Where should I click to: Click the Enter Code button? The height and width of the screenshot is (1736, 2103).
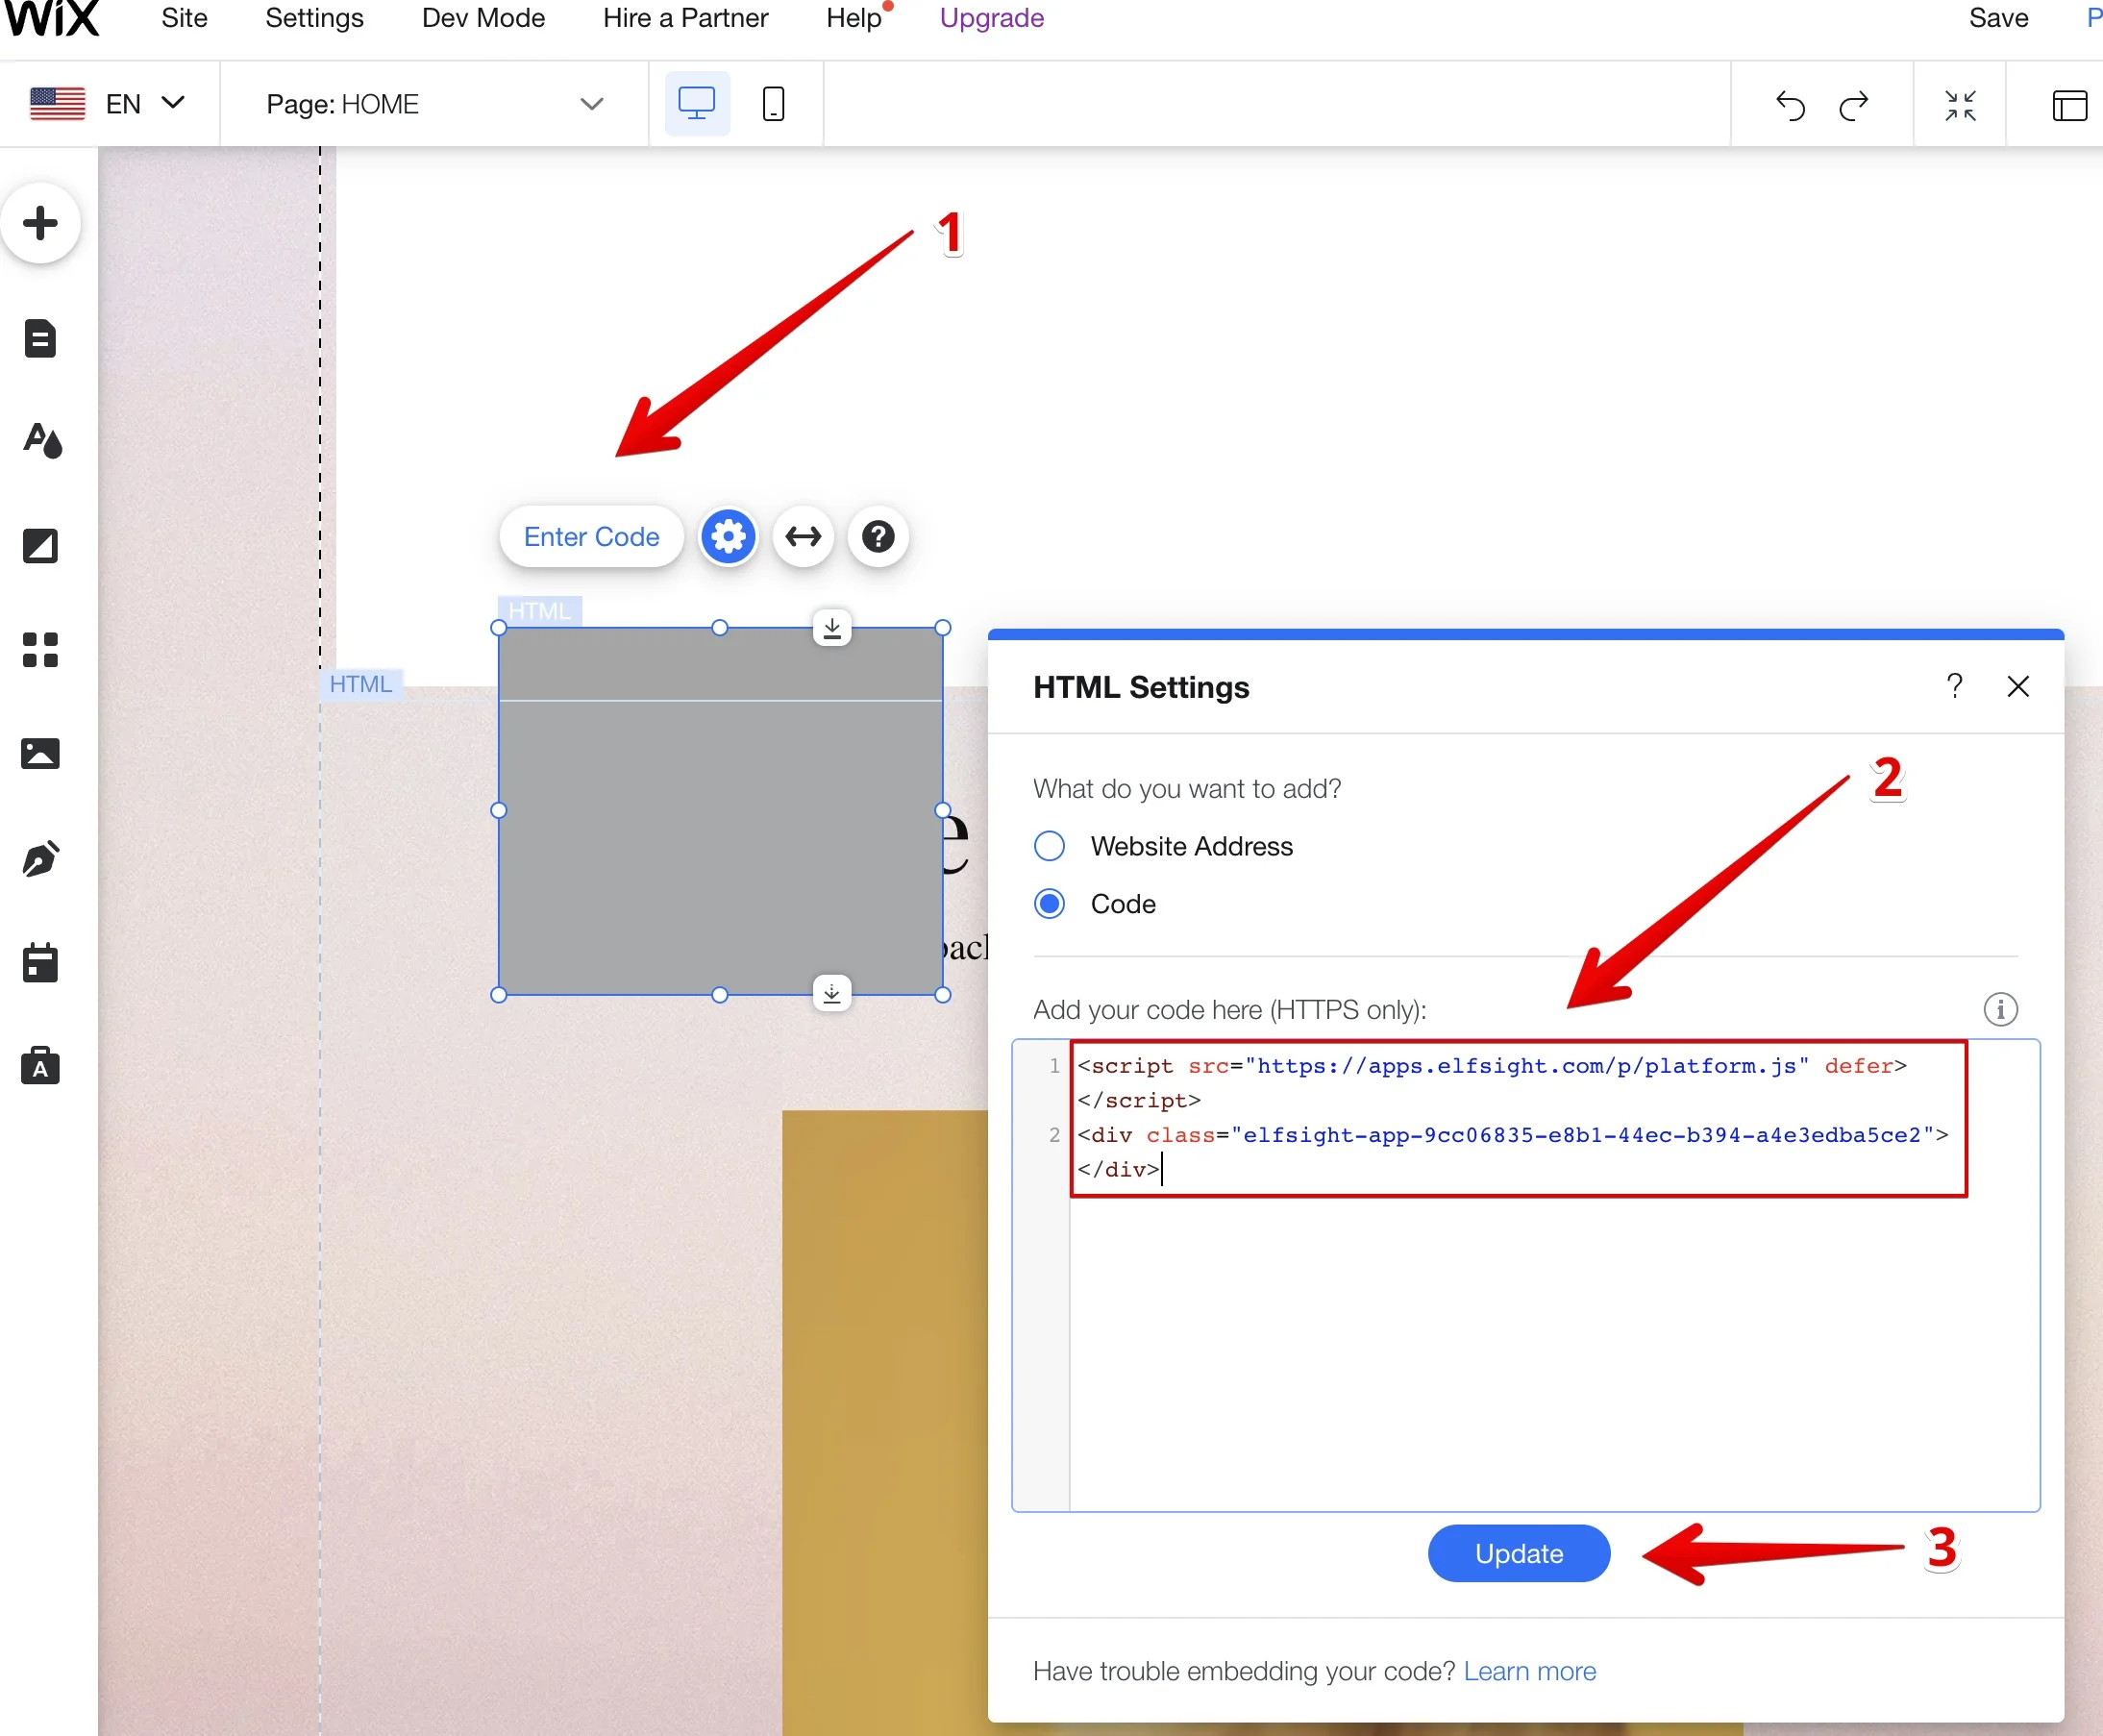(591, 537)
